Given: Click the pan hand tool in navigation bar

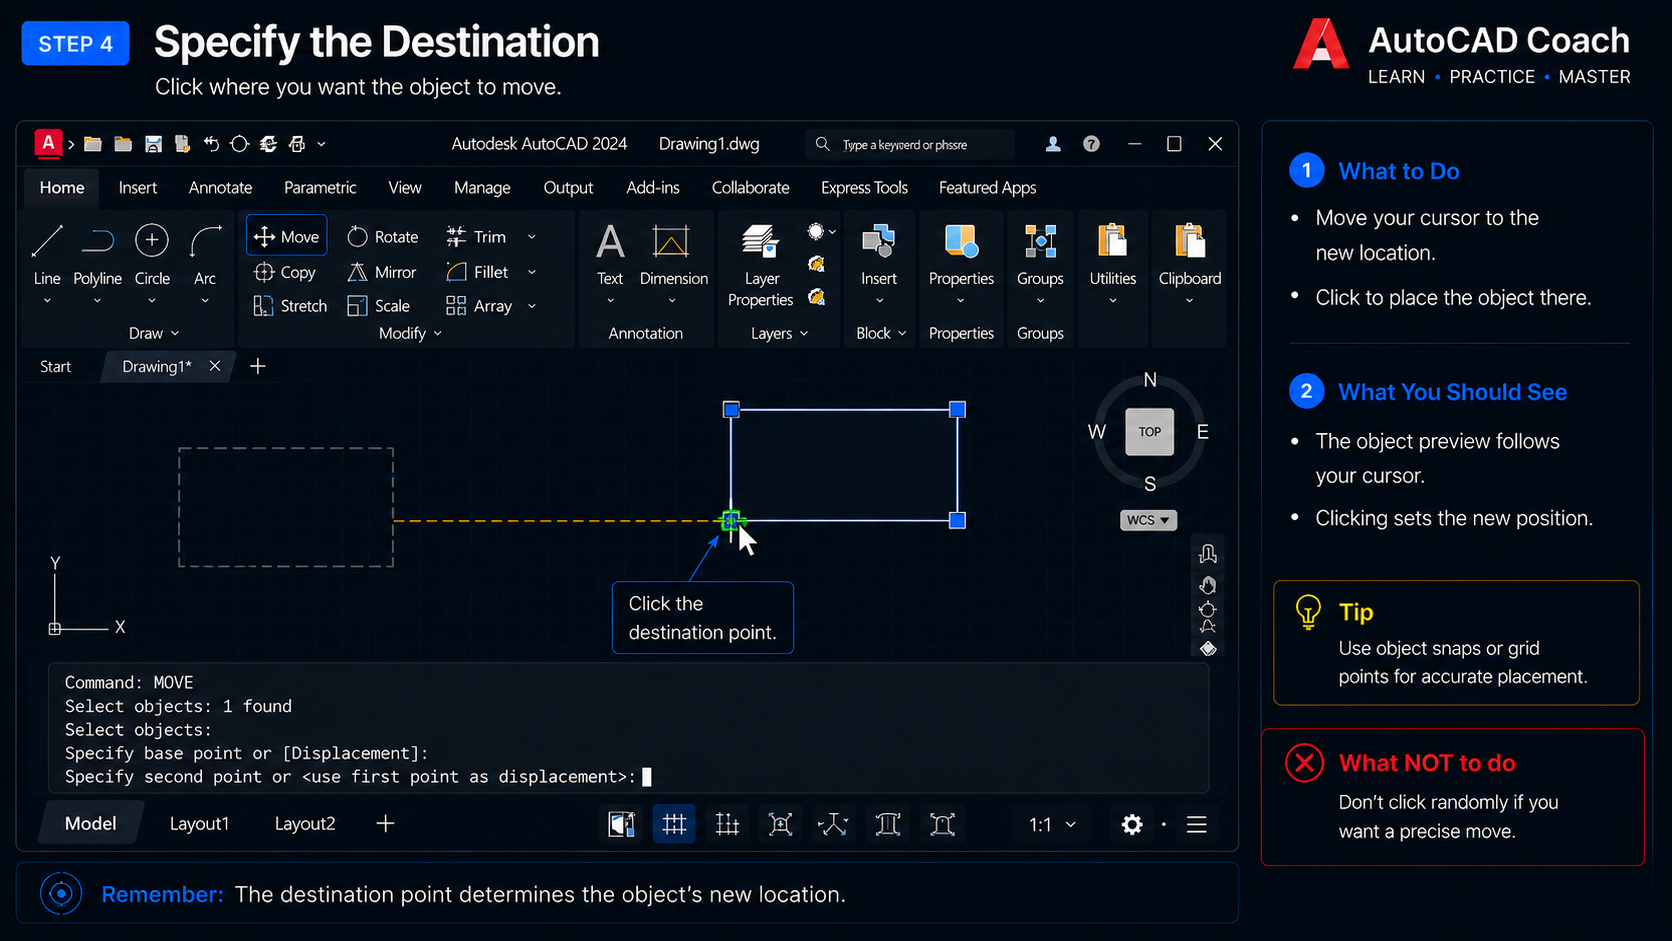Looking at the screenshot, I should click(x=1208, y=584).
